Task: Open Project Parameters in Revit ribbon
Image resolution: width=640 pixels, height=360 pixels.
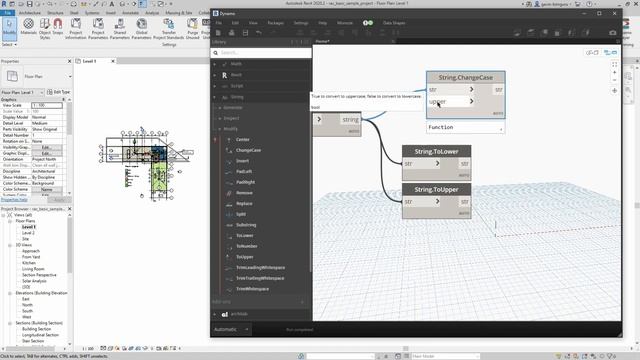Action: 98,28
